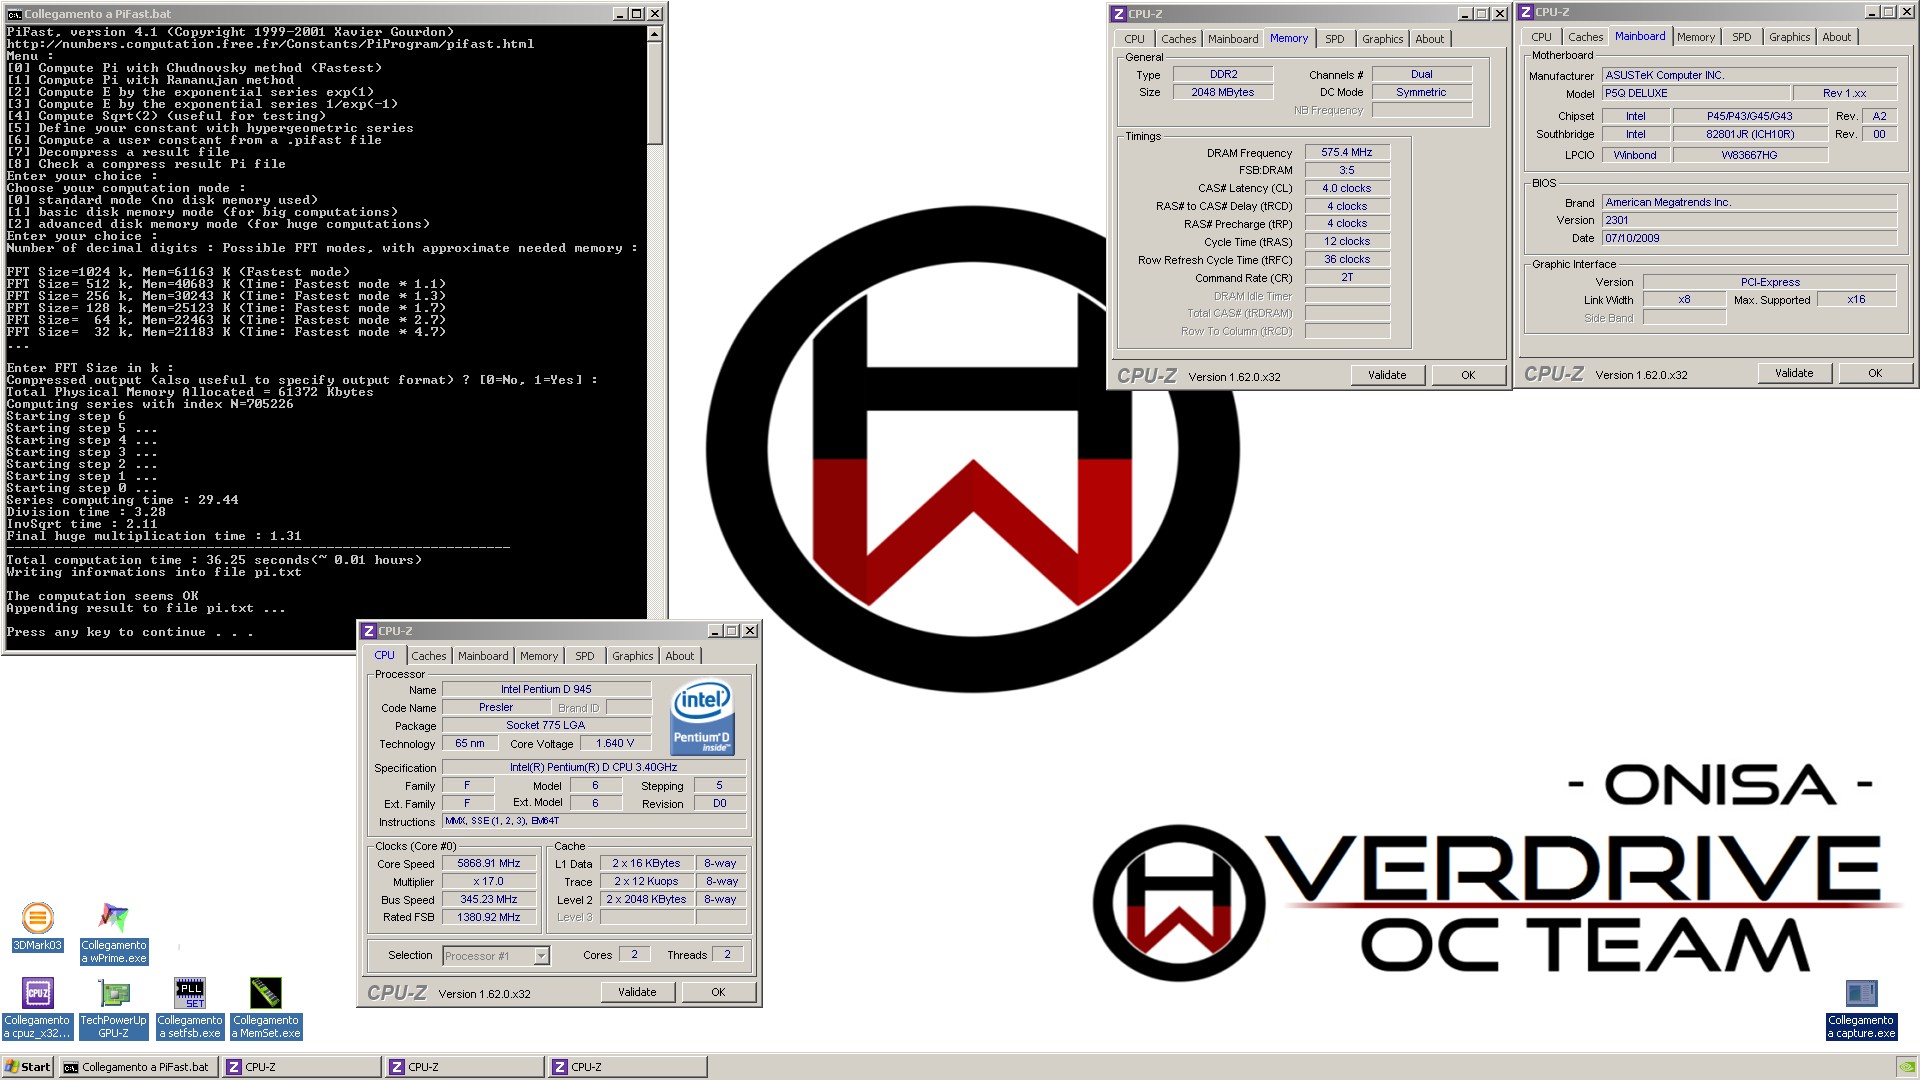1920x1080 pixels.
Task: Open About tab in bottom CPU-Z window
Action: click(680, 656)
